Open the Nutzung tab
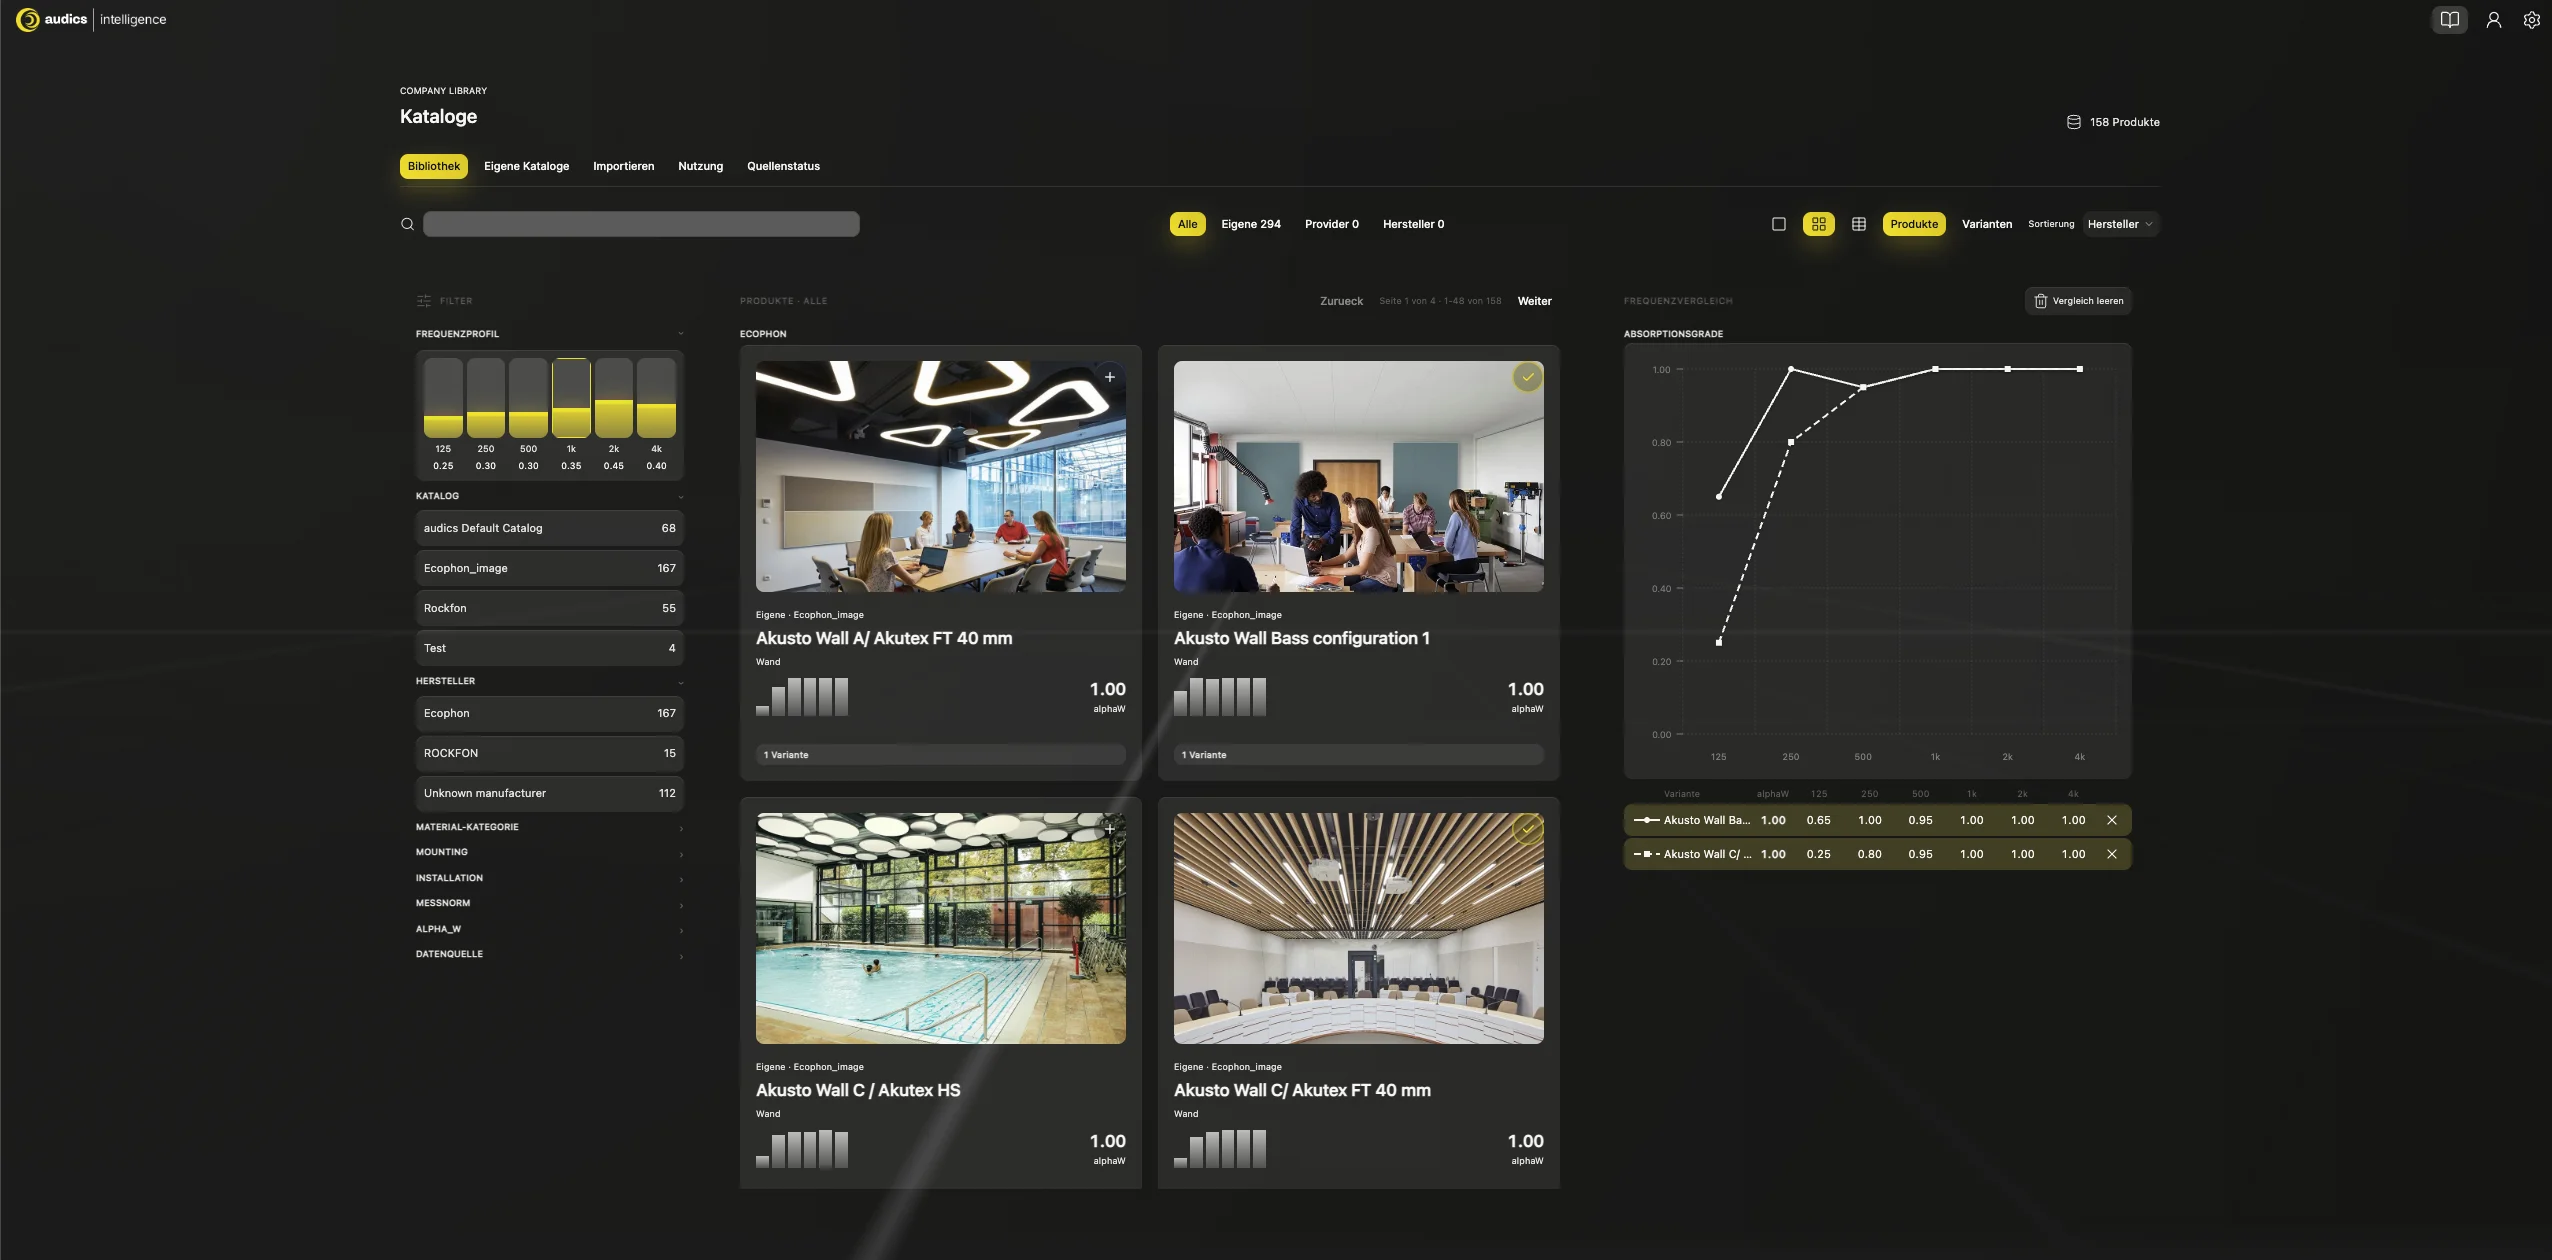Viewport: 2552px width, 1260px height. tap(700, 166)
